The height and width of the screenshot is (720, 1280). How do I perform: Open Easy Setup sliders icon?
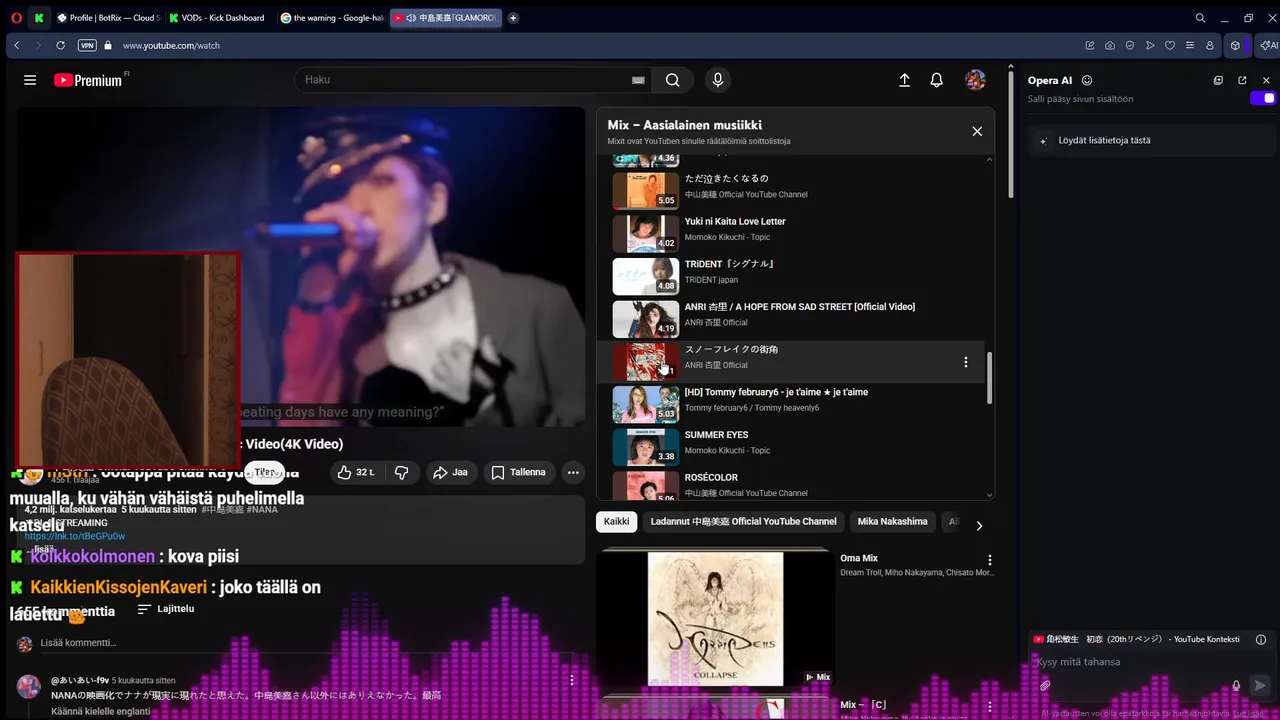click(x=1190, y=45)
